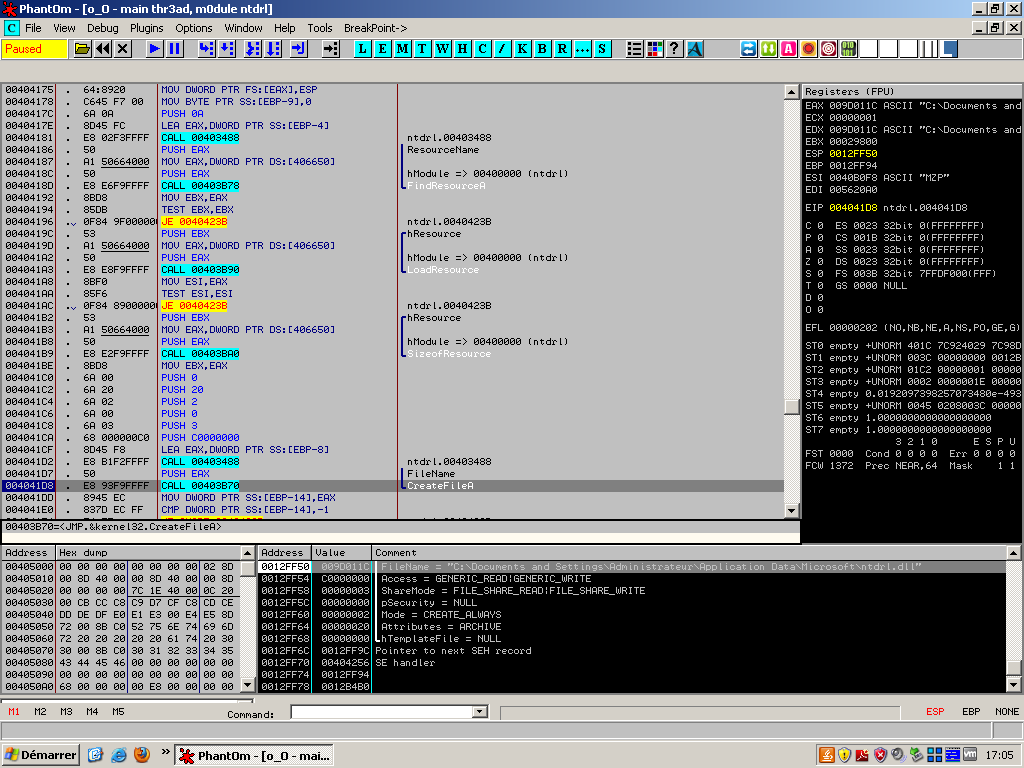1024x768 pixels.
Task: Expand the Command combo box dropdown
Action: click(480, 712)
